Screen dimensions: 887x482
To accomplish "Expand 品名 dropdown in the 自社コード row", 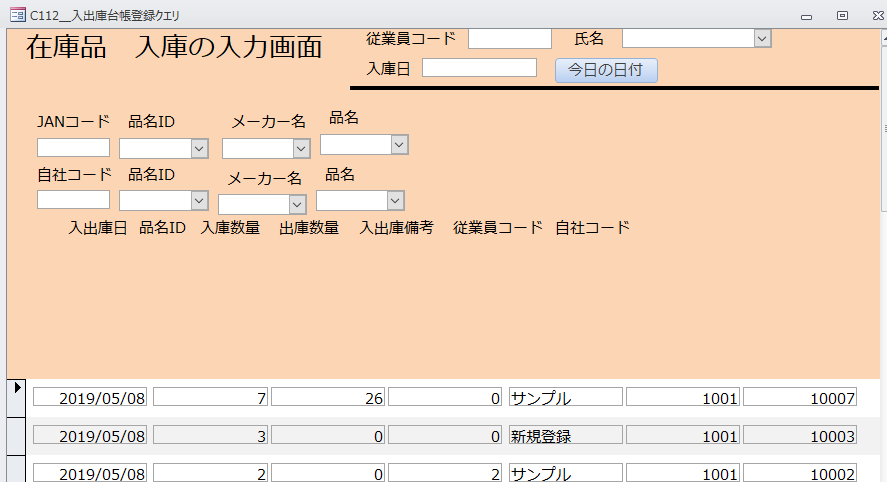I will coord(395,201).
